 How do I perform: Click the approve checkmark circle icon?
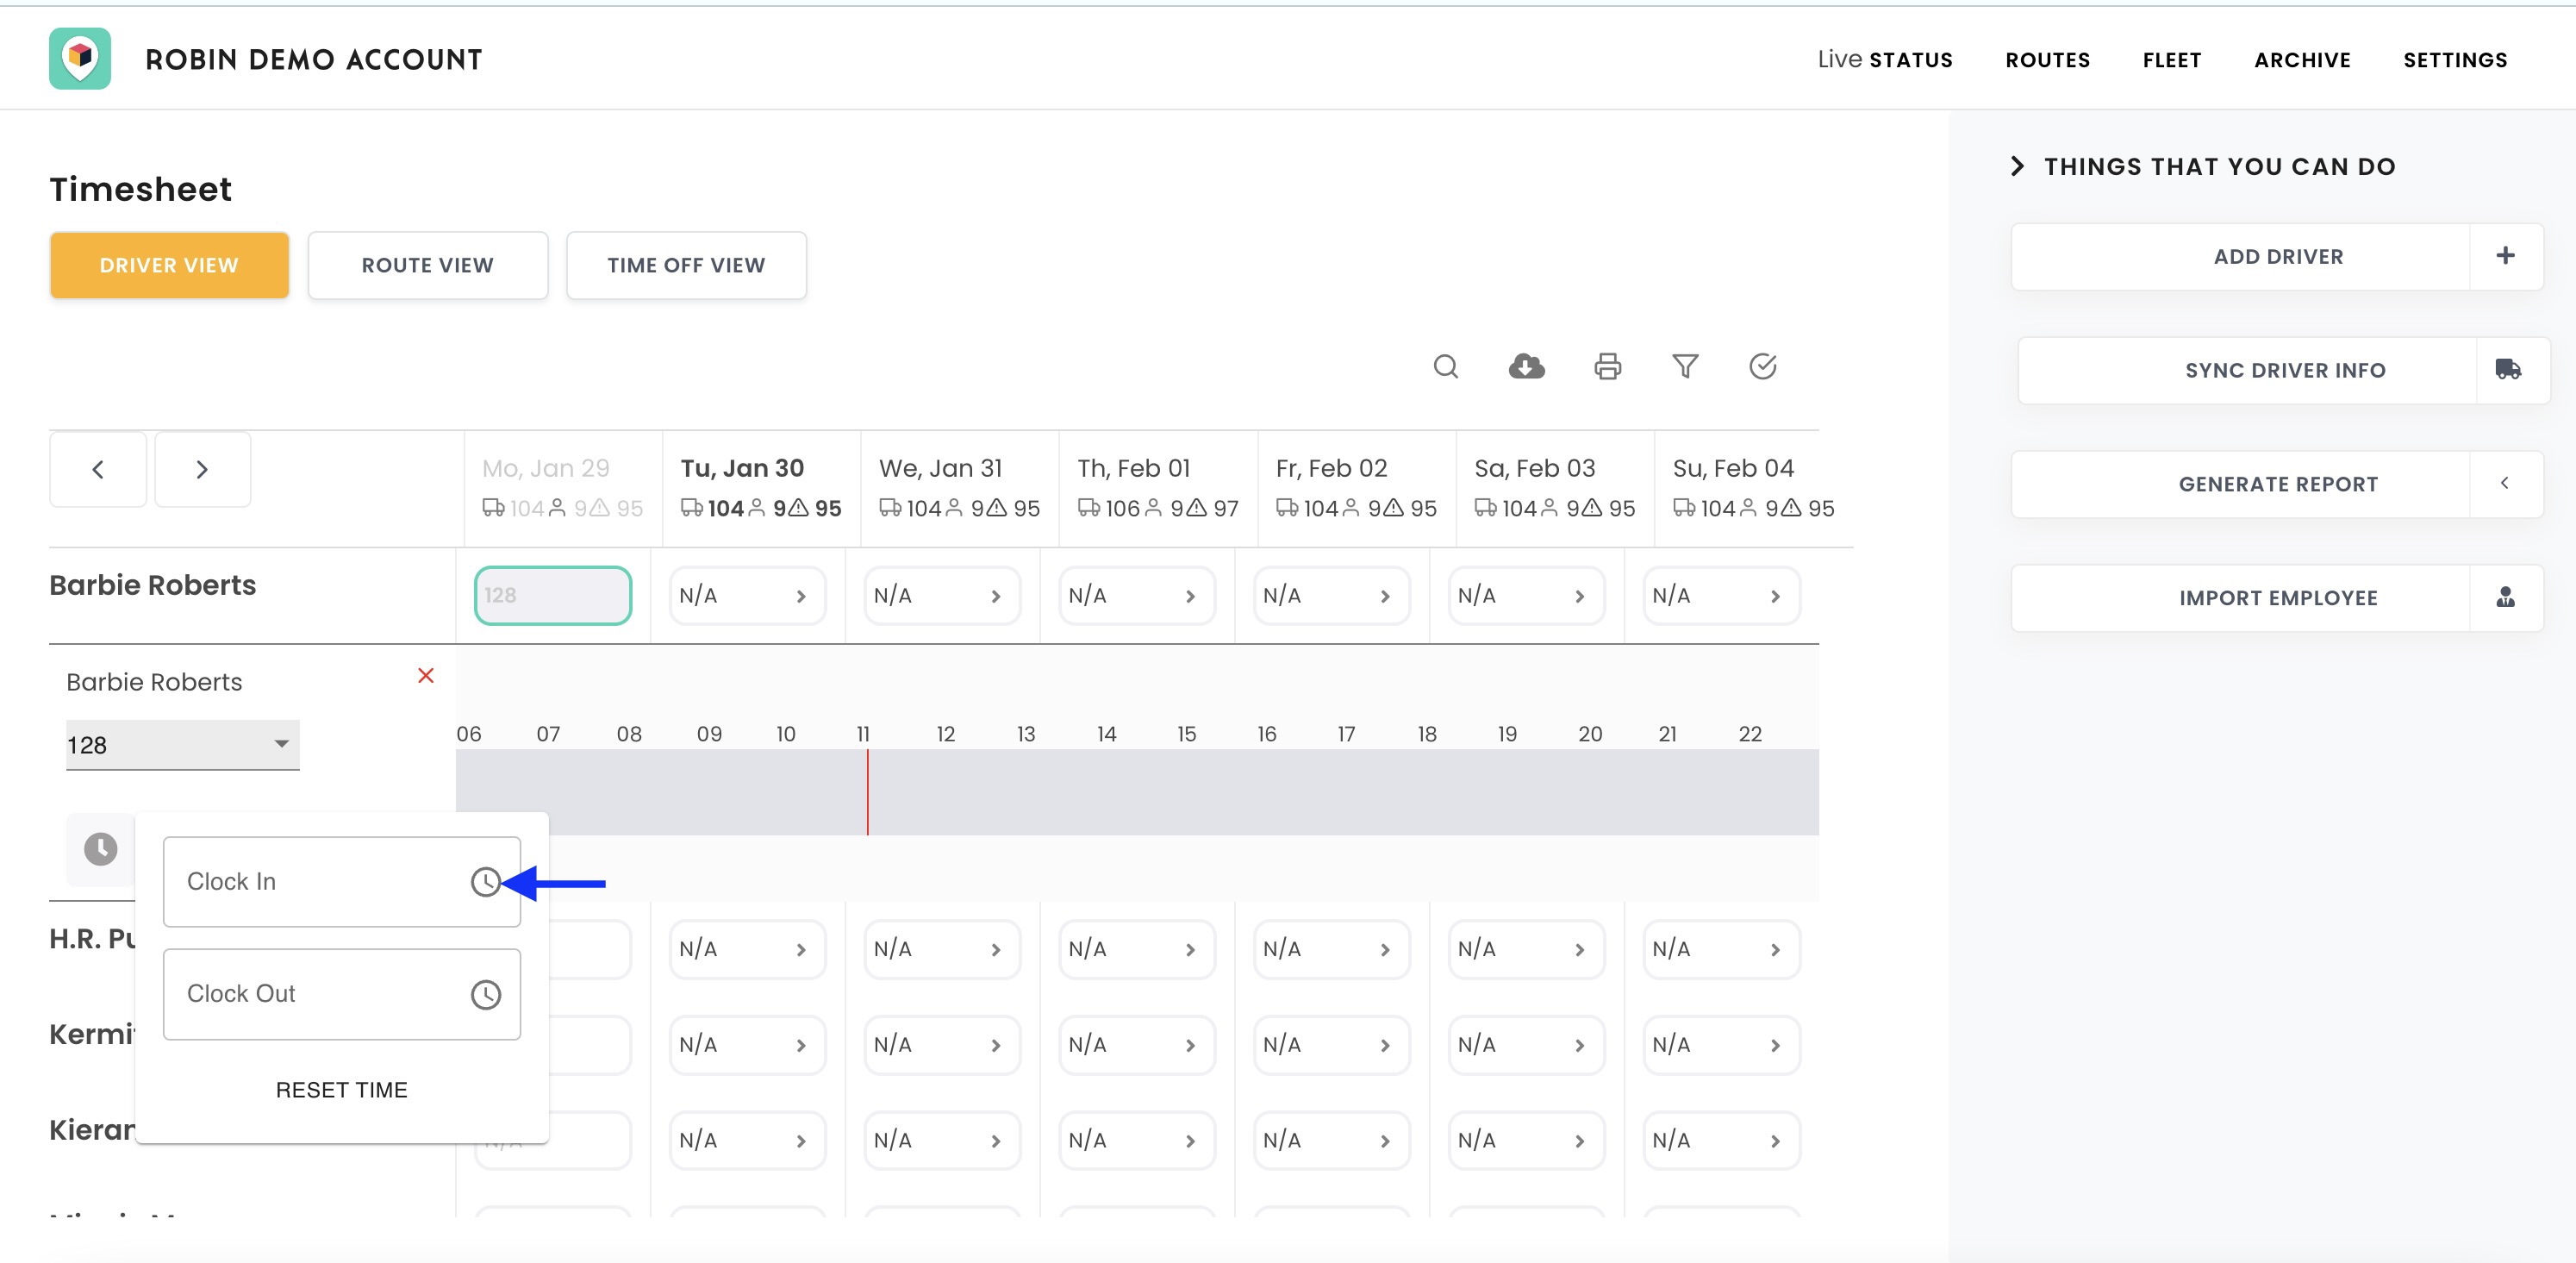pyautogui.click(x=1763, y=366)
